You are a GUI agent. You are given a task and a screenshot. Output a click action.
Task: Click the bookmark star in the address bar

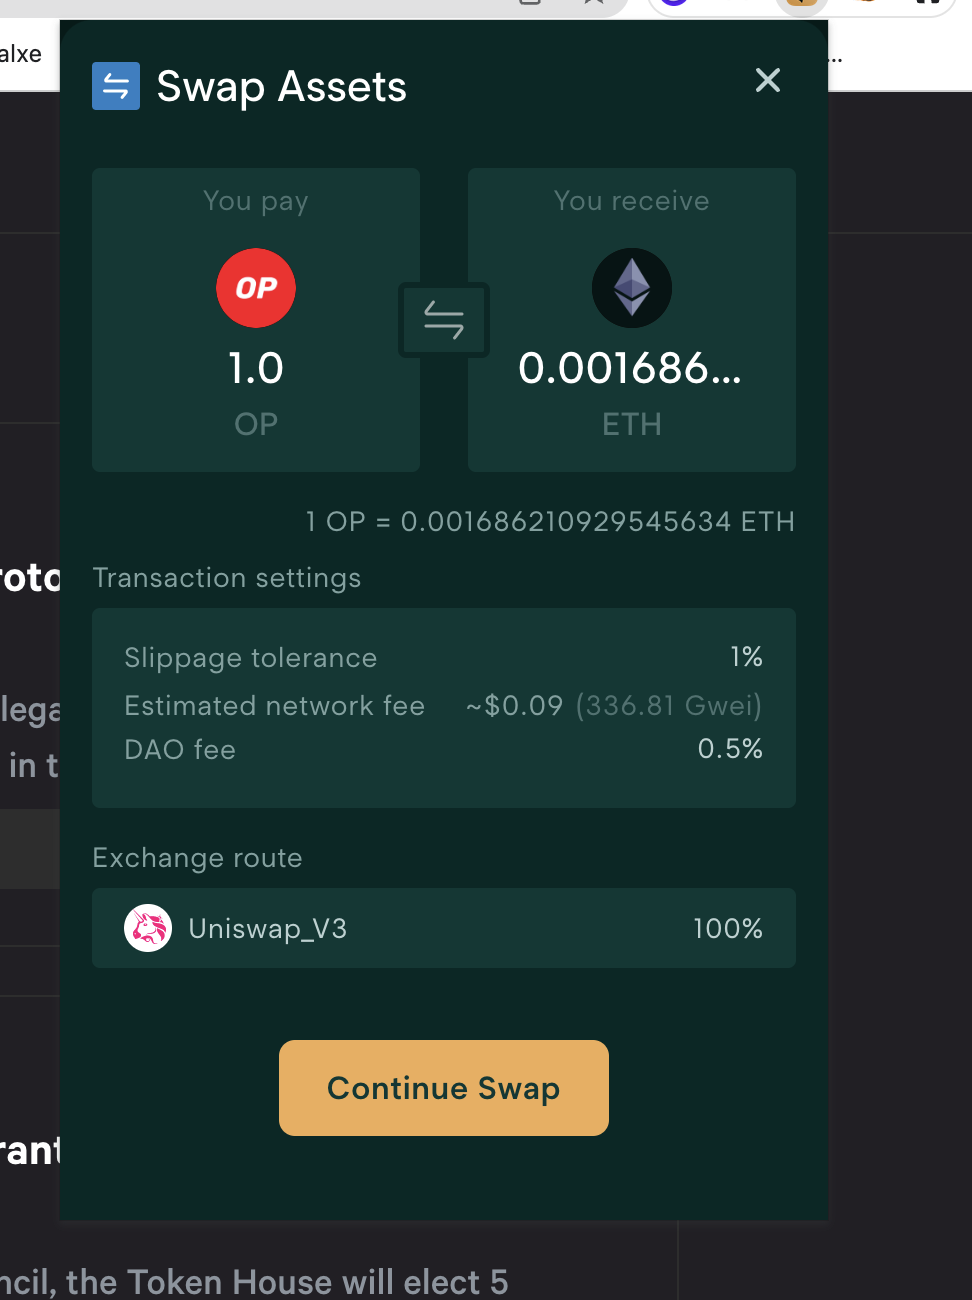[594, 4]
